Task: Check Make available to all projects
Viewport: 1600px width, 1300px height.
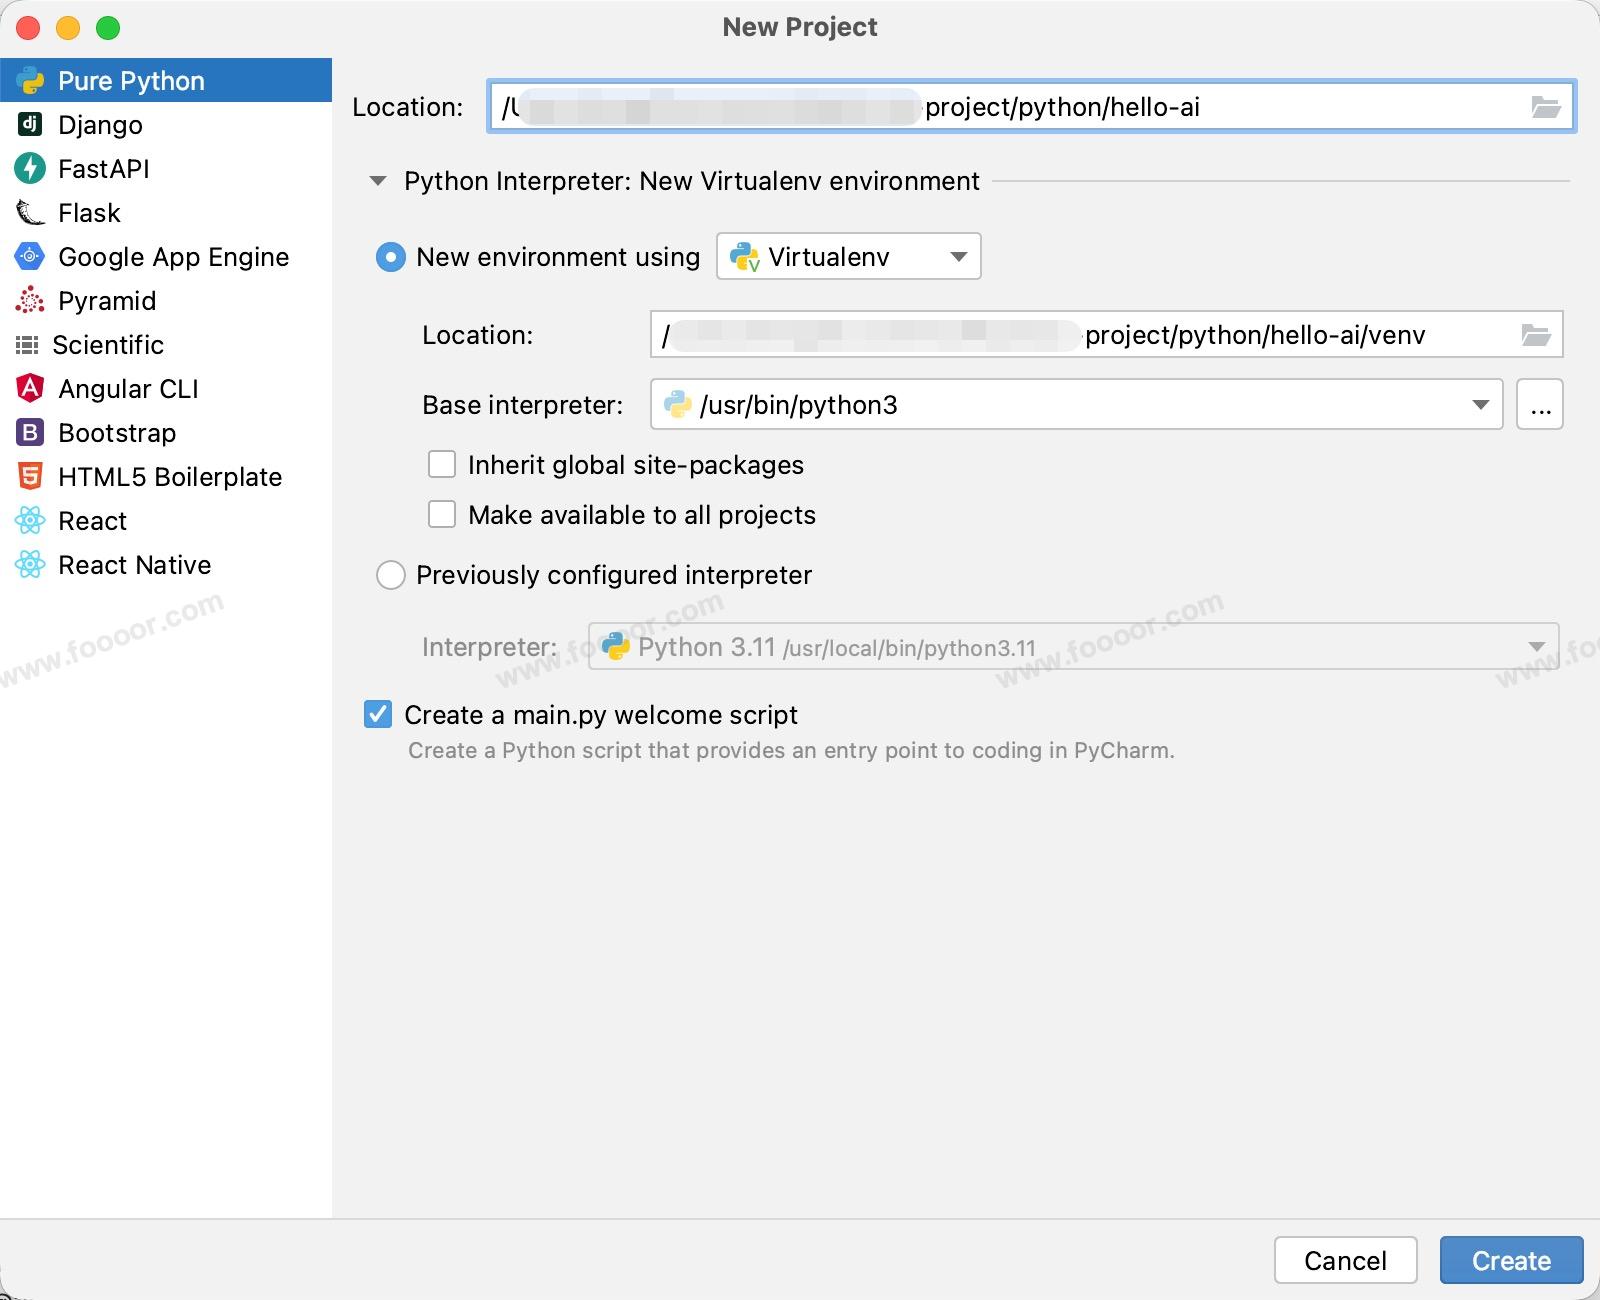Action: tap(442, 515)
